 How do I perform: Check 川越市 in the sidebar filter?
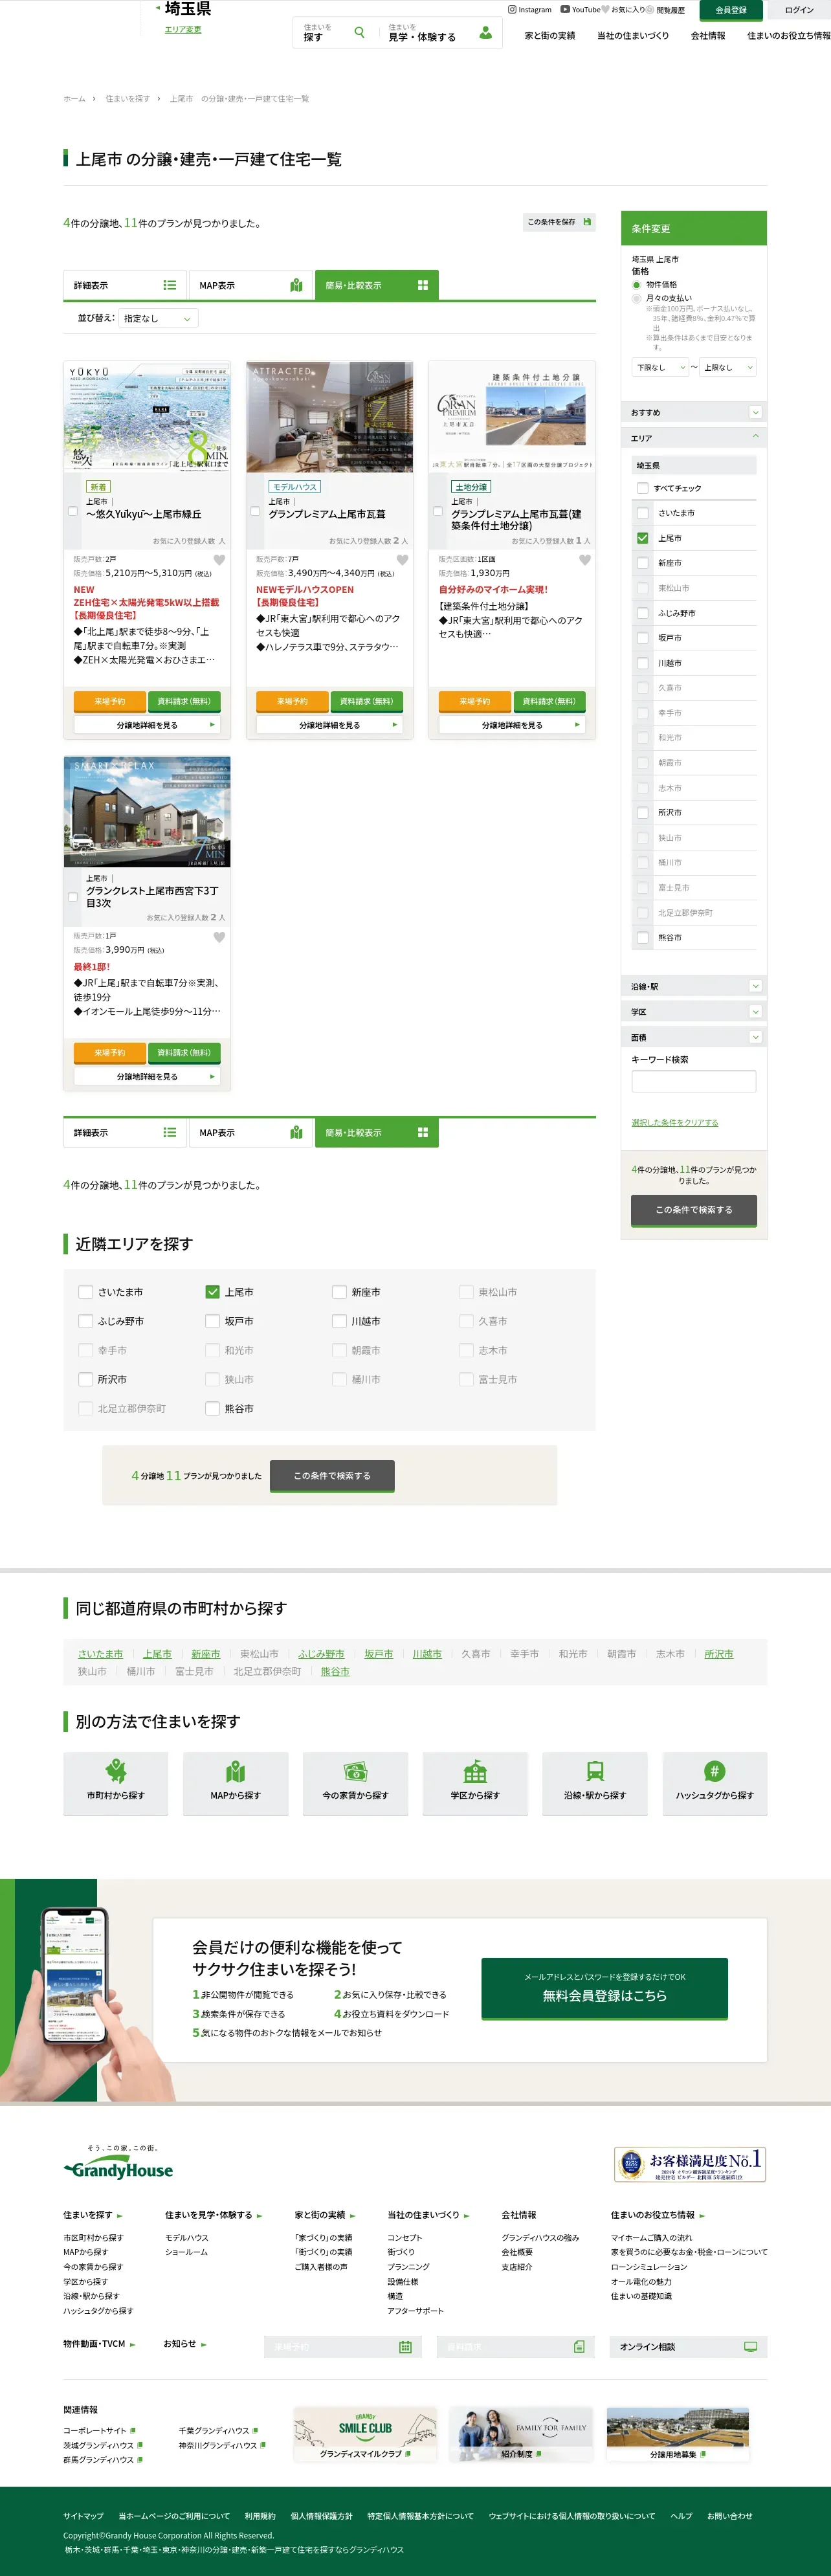[x=642, y=663]
